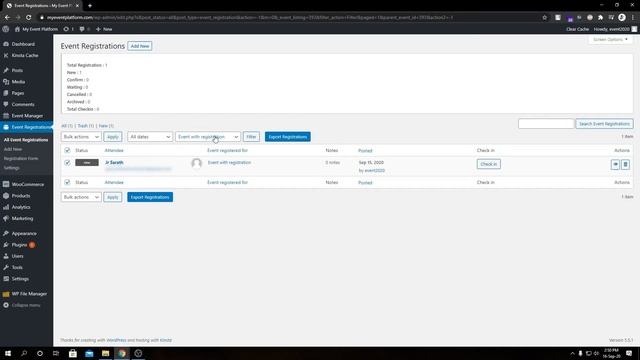Sort by the Posted column header

coord(365,151)
